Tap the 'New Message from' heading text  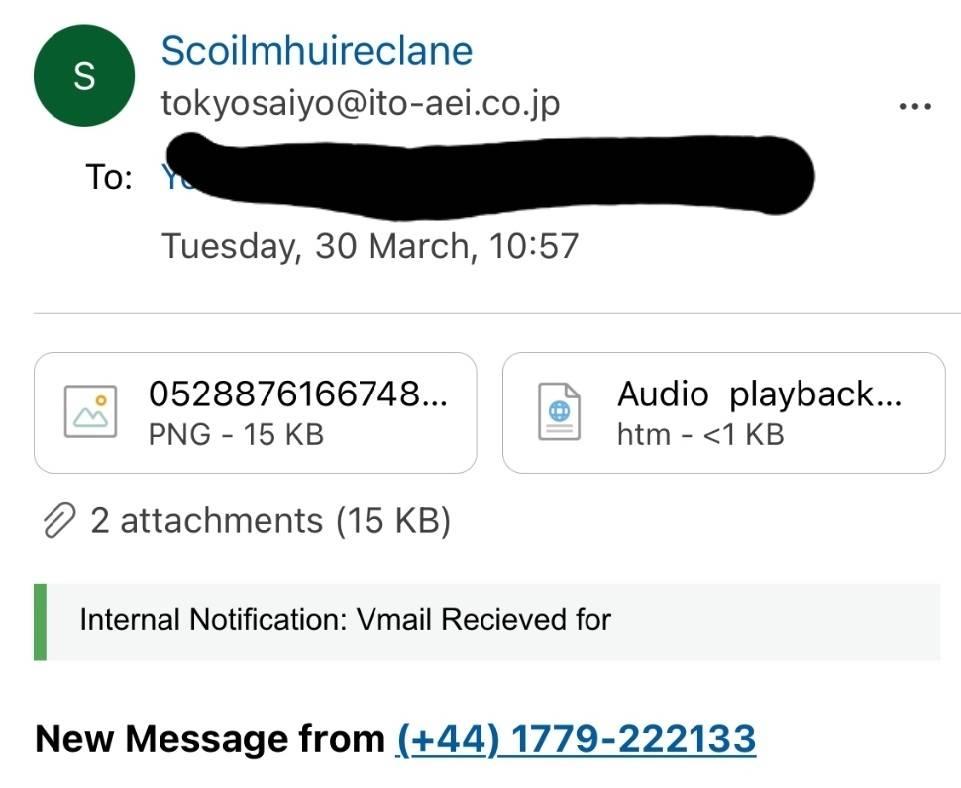click(210, 738)
